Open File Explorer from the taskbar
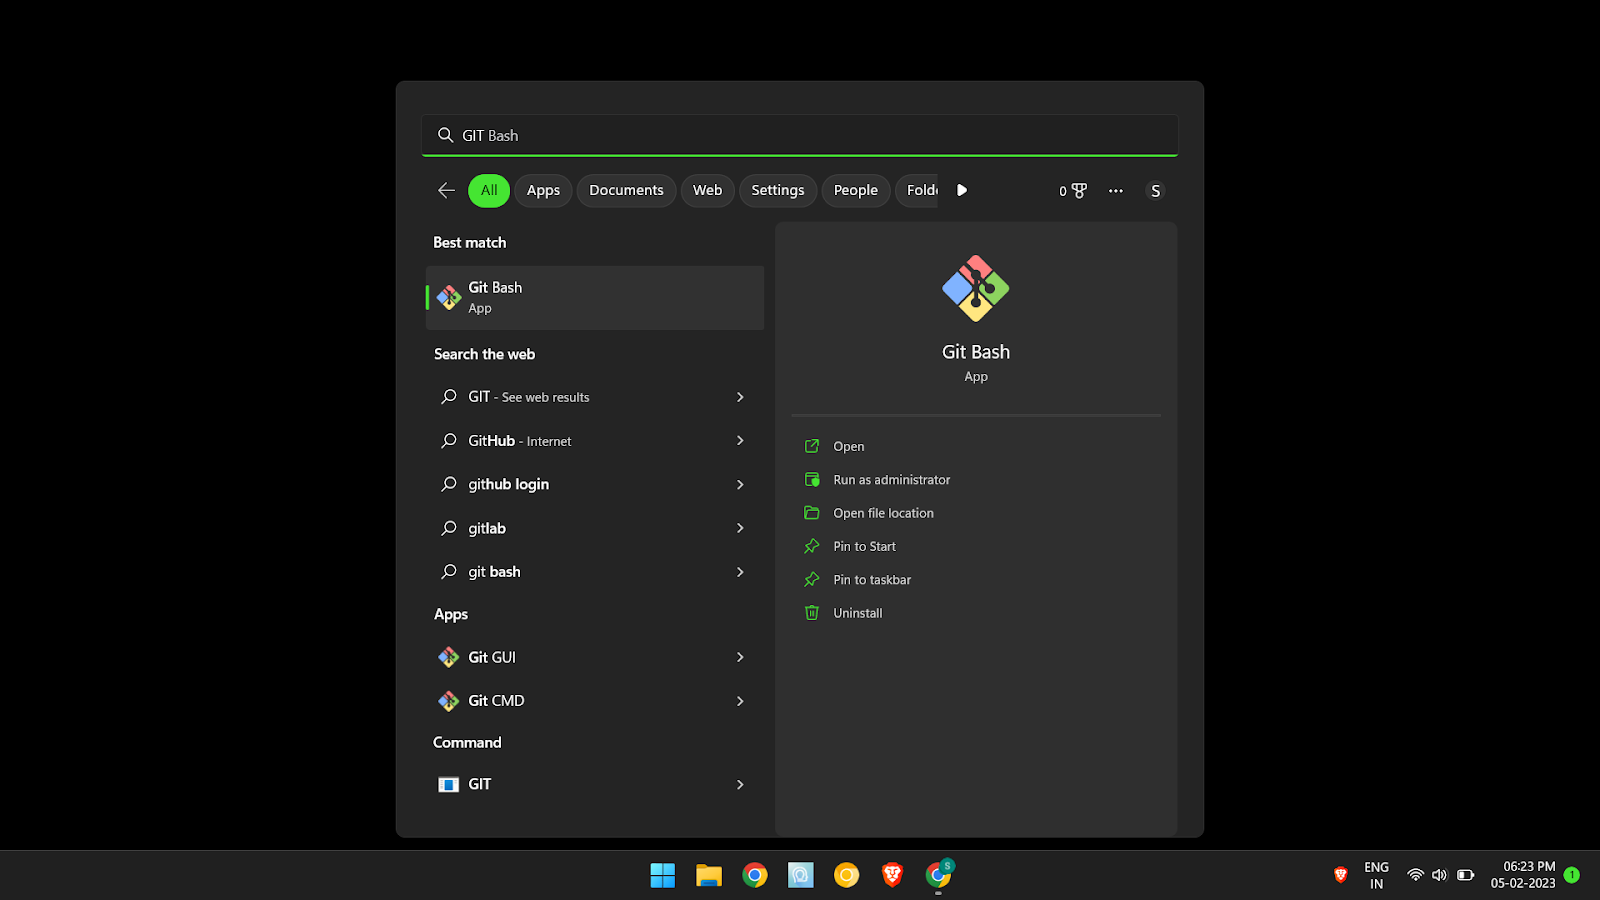The width and height of the screenshot is (1600, 900). tap(709, 876)
